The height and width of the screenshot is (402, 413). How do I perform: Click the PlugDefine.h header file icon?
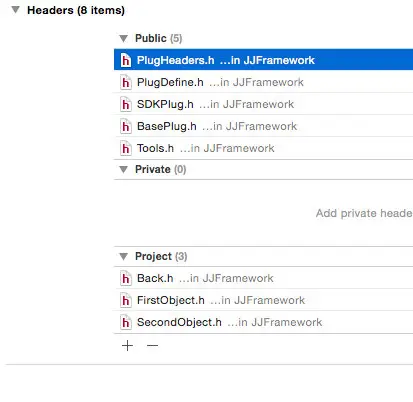point(126,82)
